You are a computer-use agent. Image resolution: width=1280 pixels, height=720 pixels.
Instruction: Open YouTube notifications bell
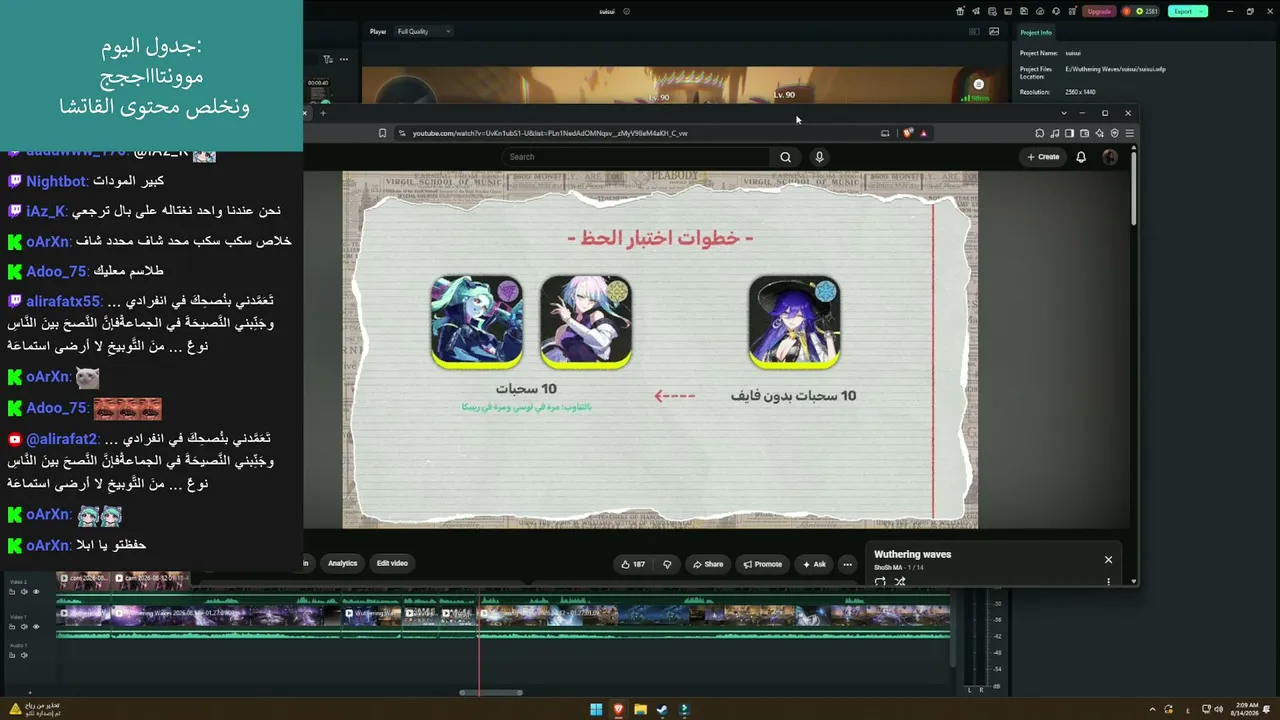tap(1081, 157)
